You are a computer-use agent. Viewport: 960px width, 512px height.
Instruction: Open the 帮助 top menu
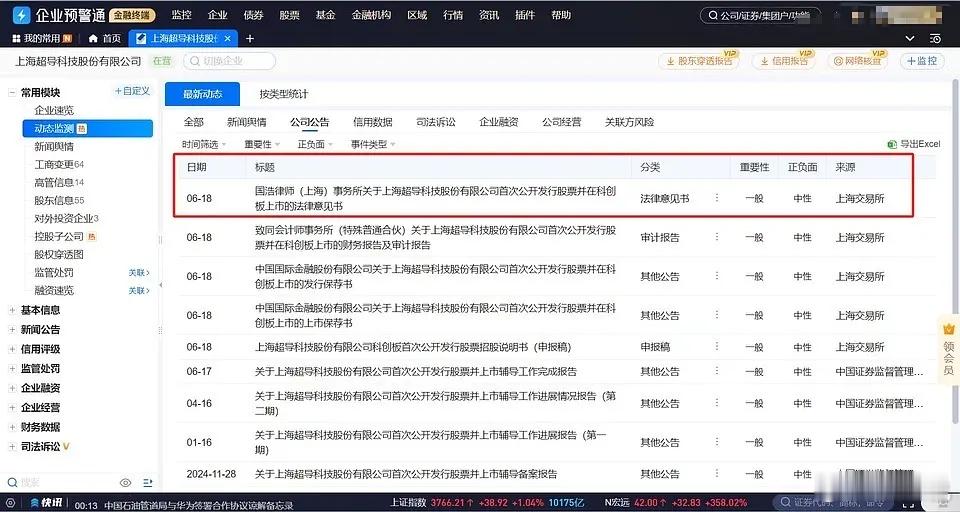[x=561, y=15]
